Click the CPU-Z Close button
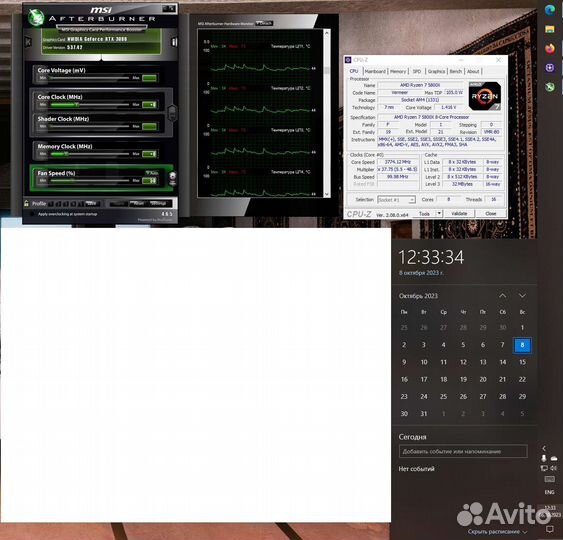This screenshot has height=540, width=563. (491, 214)
